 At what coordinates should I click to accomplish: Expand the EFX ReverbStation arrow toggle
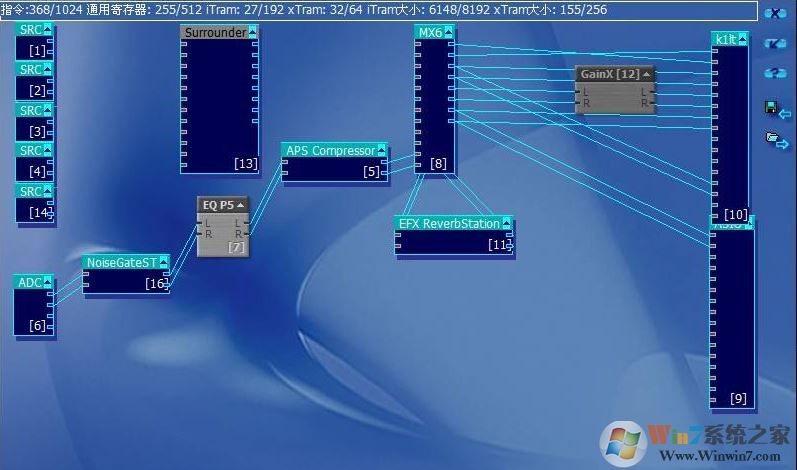(x=507, y=223)
